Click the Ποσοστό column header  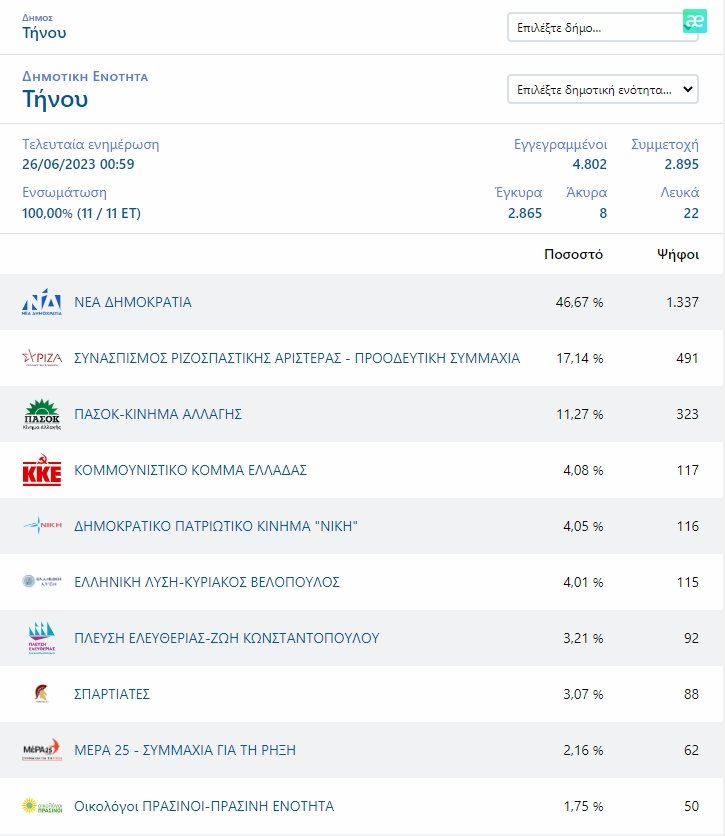click(573, 254)
